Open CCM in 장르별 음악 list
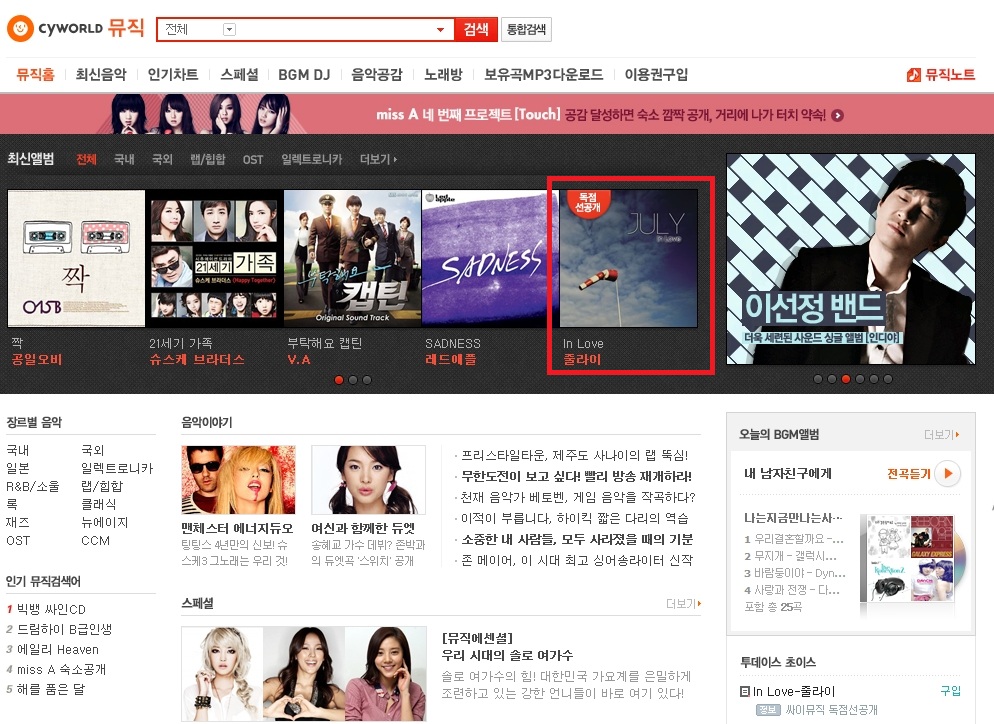The height and width of the screenshot is (724, 994). click(x=95, y=541)
